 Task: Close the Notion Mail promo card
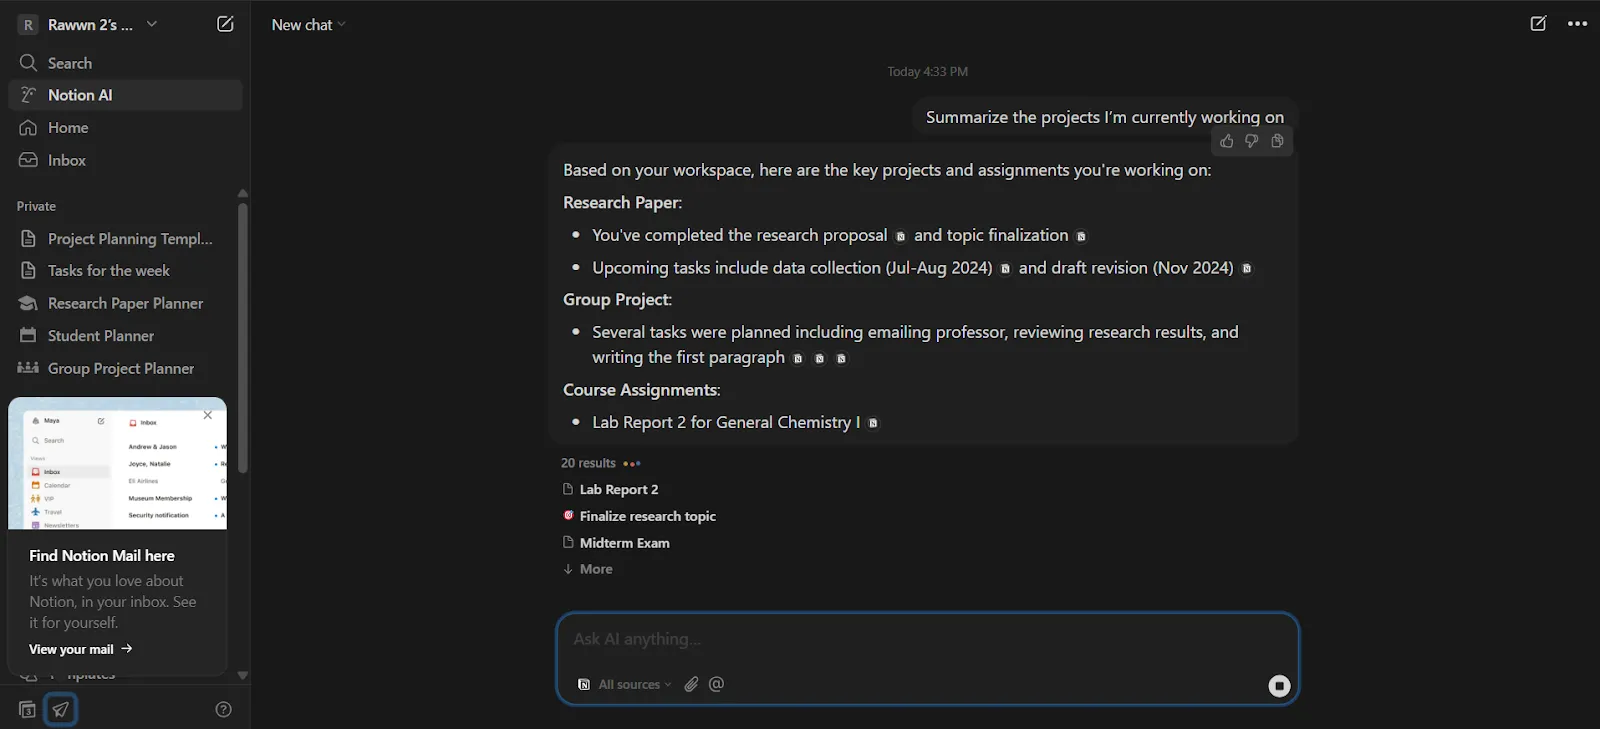click(208, 415)
